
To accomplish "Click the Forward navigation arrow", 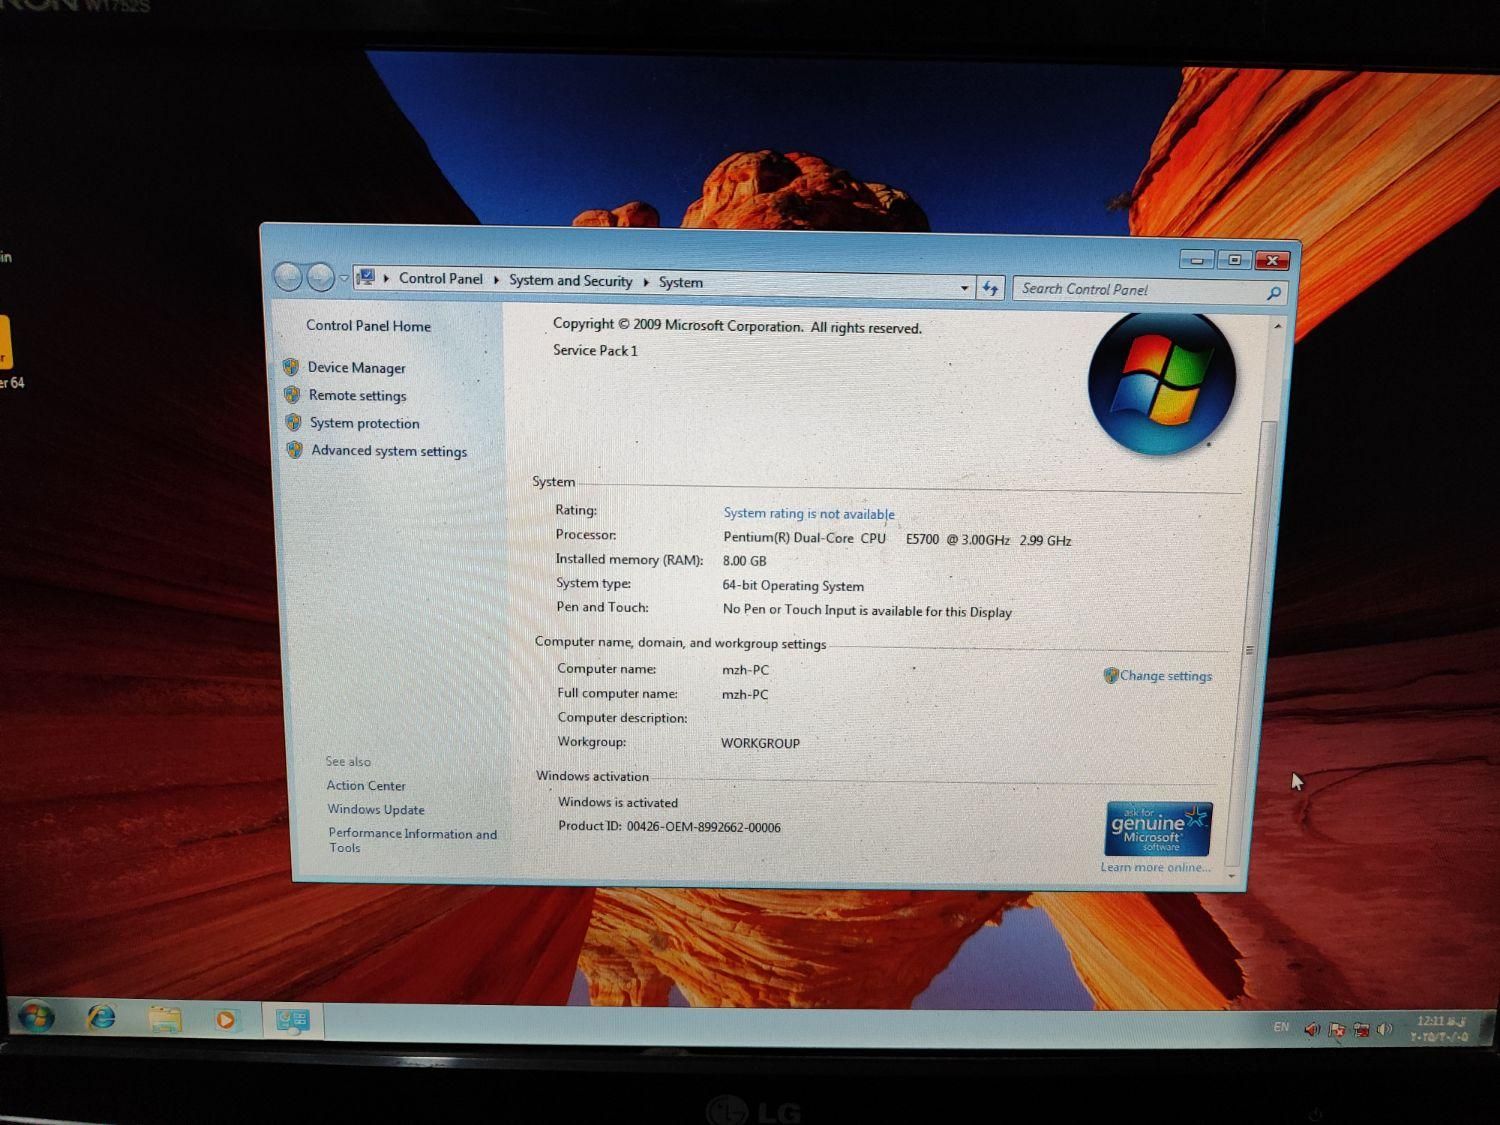I will click(320, 277).
